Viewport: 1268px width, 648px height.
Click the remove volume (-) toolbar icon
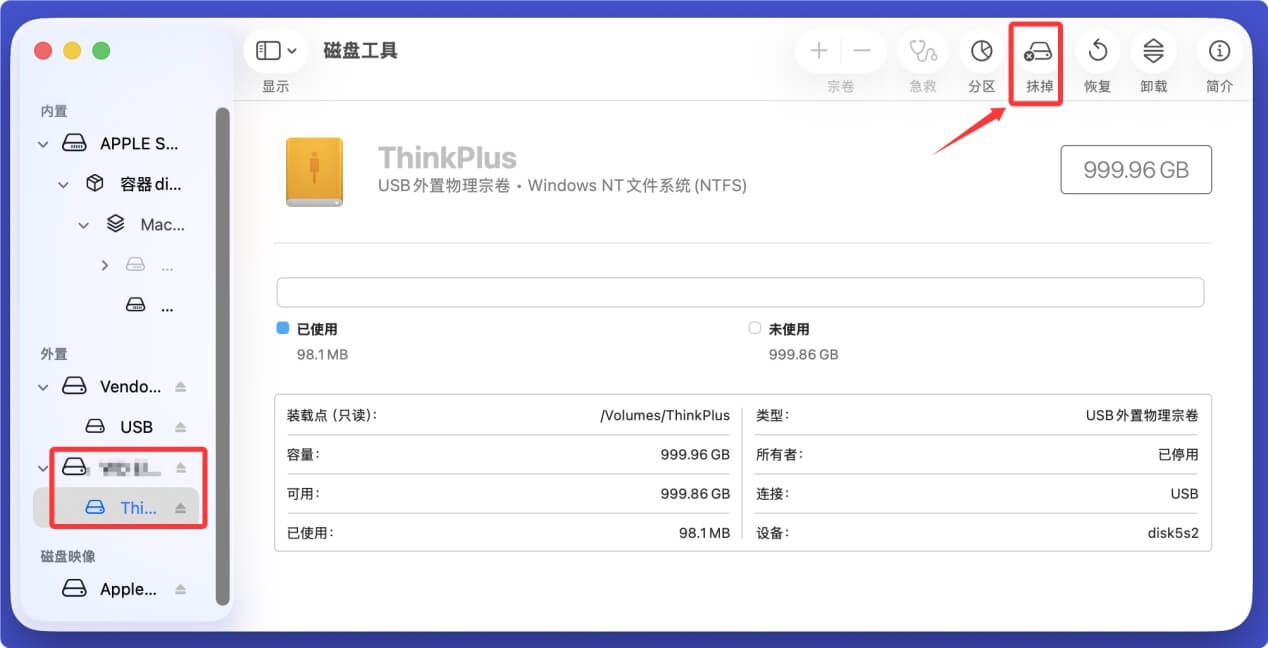(x=861, y=50)
